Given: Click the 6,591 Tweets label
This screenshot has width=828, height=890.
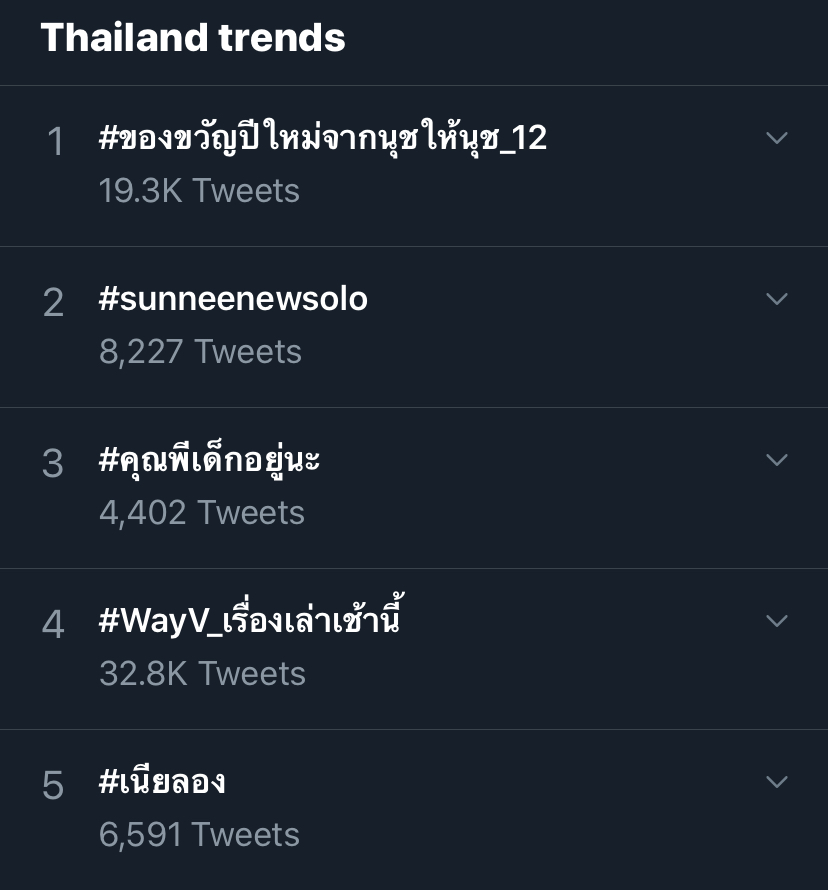Looking at the screenshot, I should pos(199,835).
